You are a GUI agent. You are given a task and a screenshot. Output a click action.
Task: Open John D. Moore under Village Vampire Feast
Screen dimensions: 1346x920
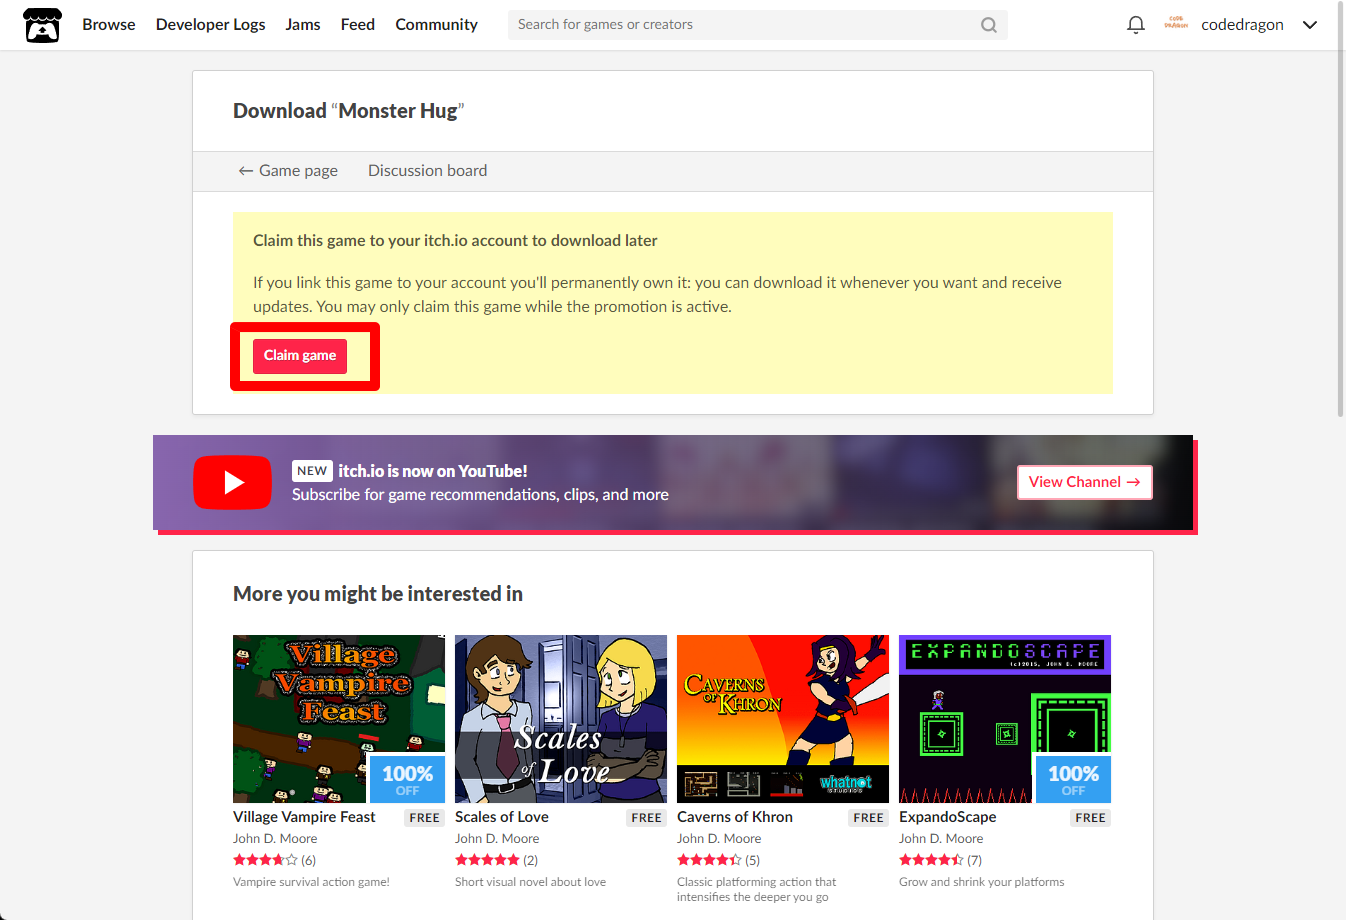pyautogui.click(x=275, y=839)
